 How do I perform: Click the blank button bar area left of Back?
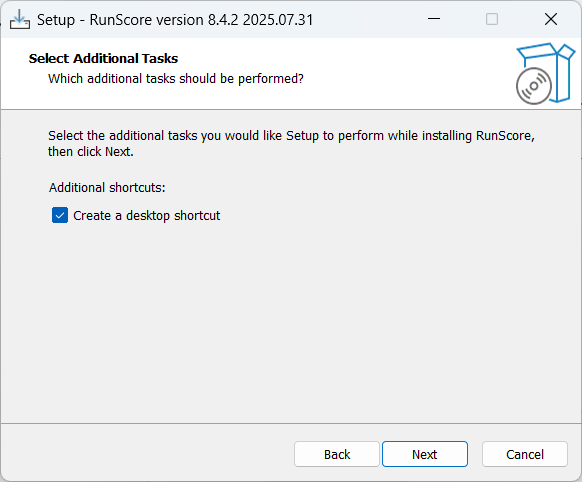148,454
